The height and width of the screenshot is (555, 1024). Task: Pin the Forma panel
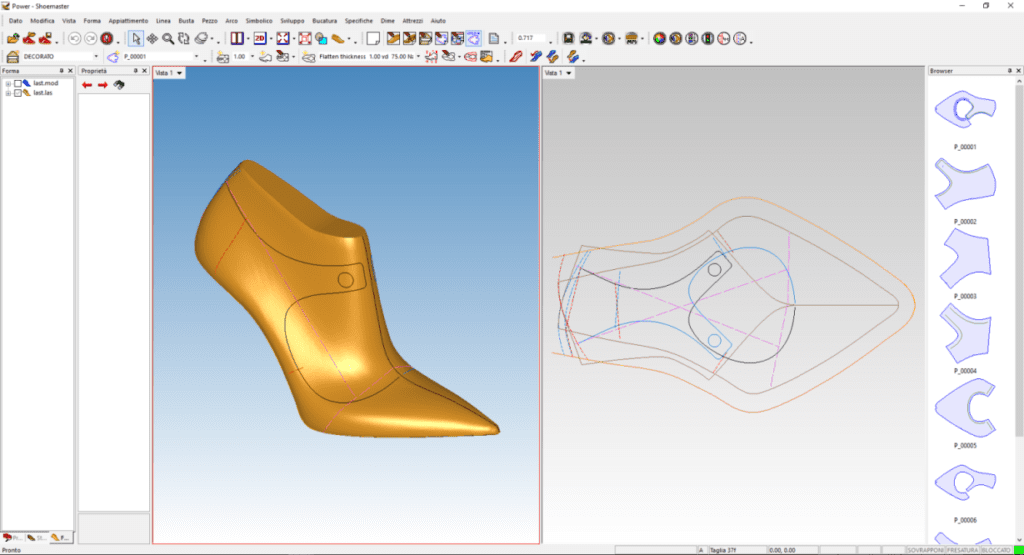tap(61, 71)
